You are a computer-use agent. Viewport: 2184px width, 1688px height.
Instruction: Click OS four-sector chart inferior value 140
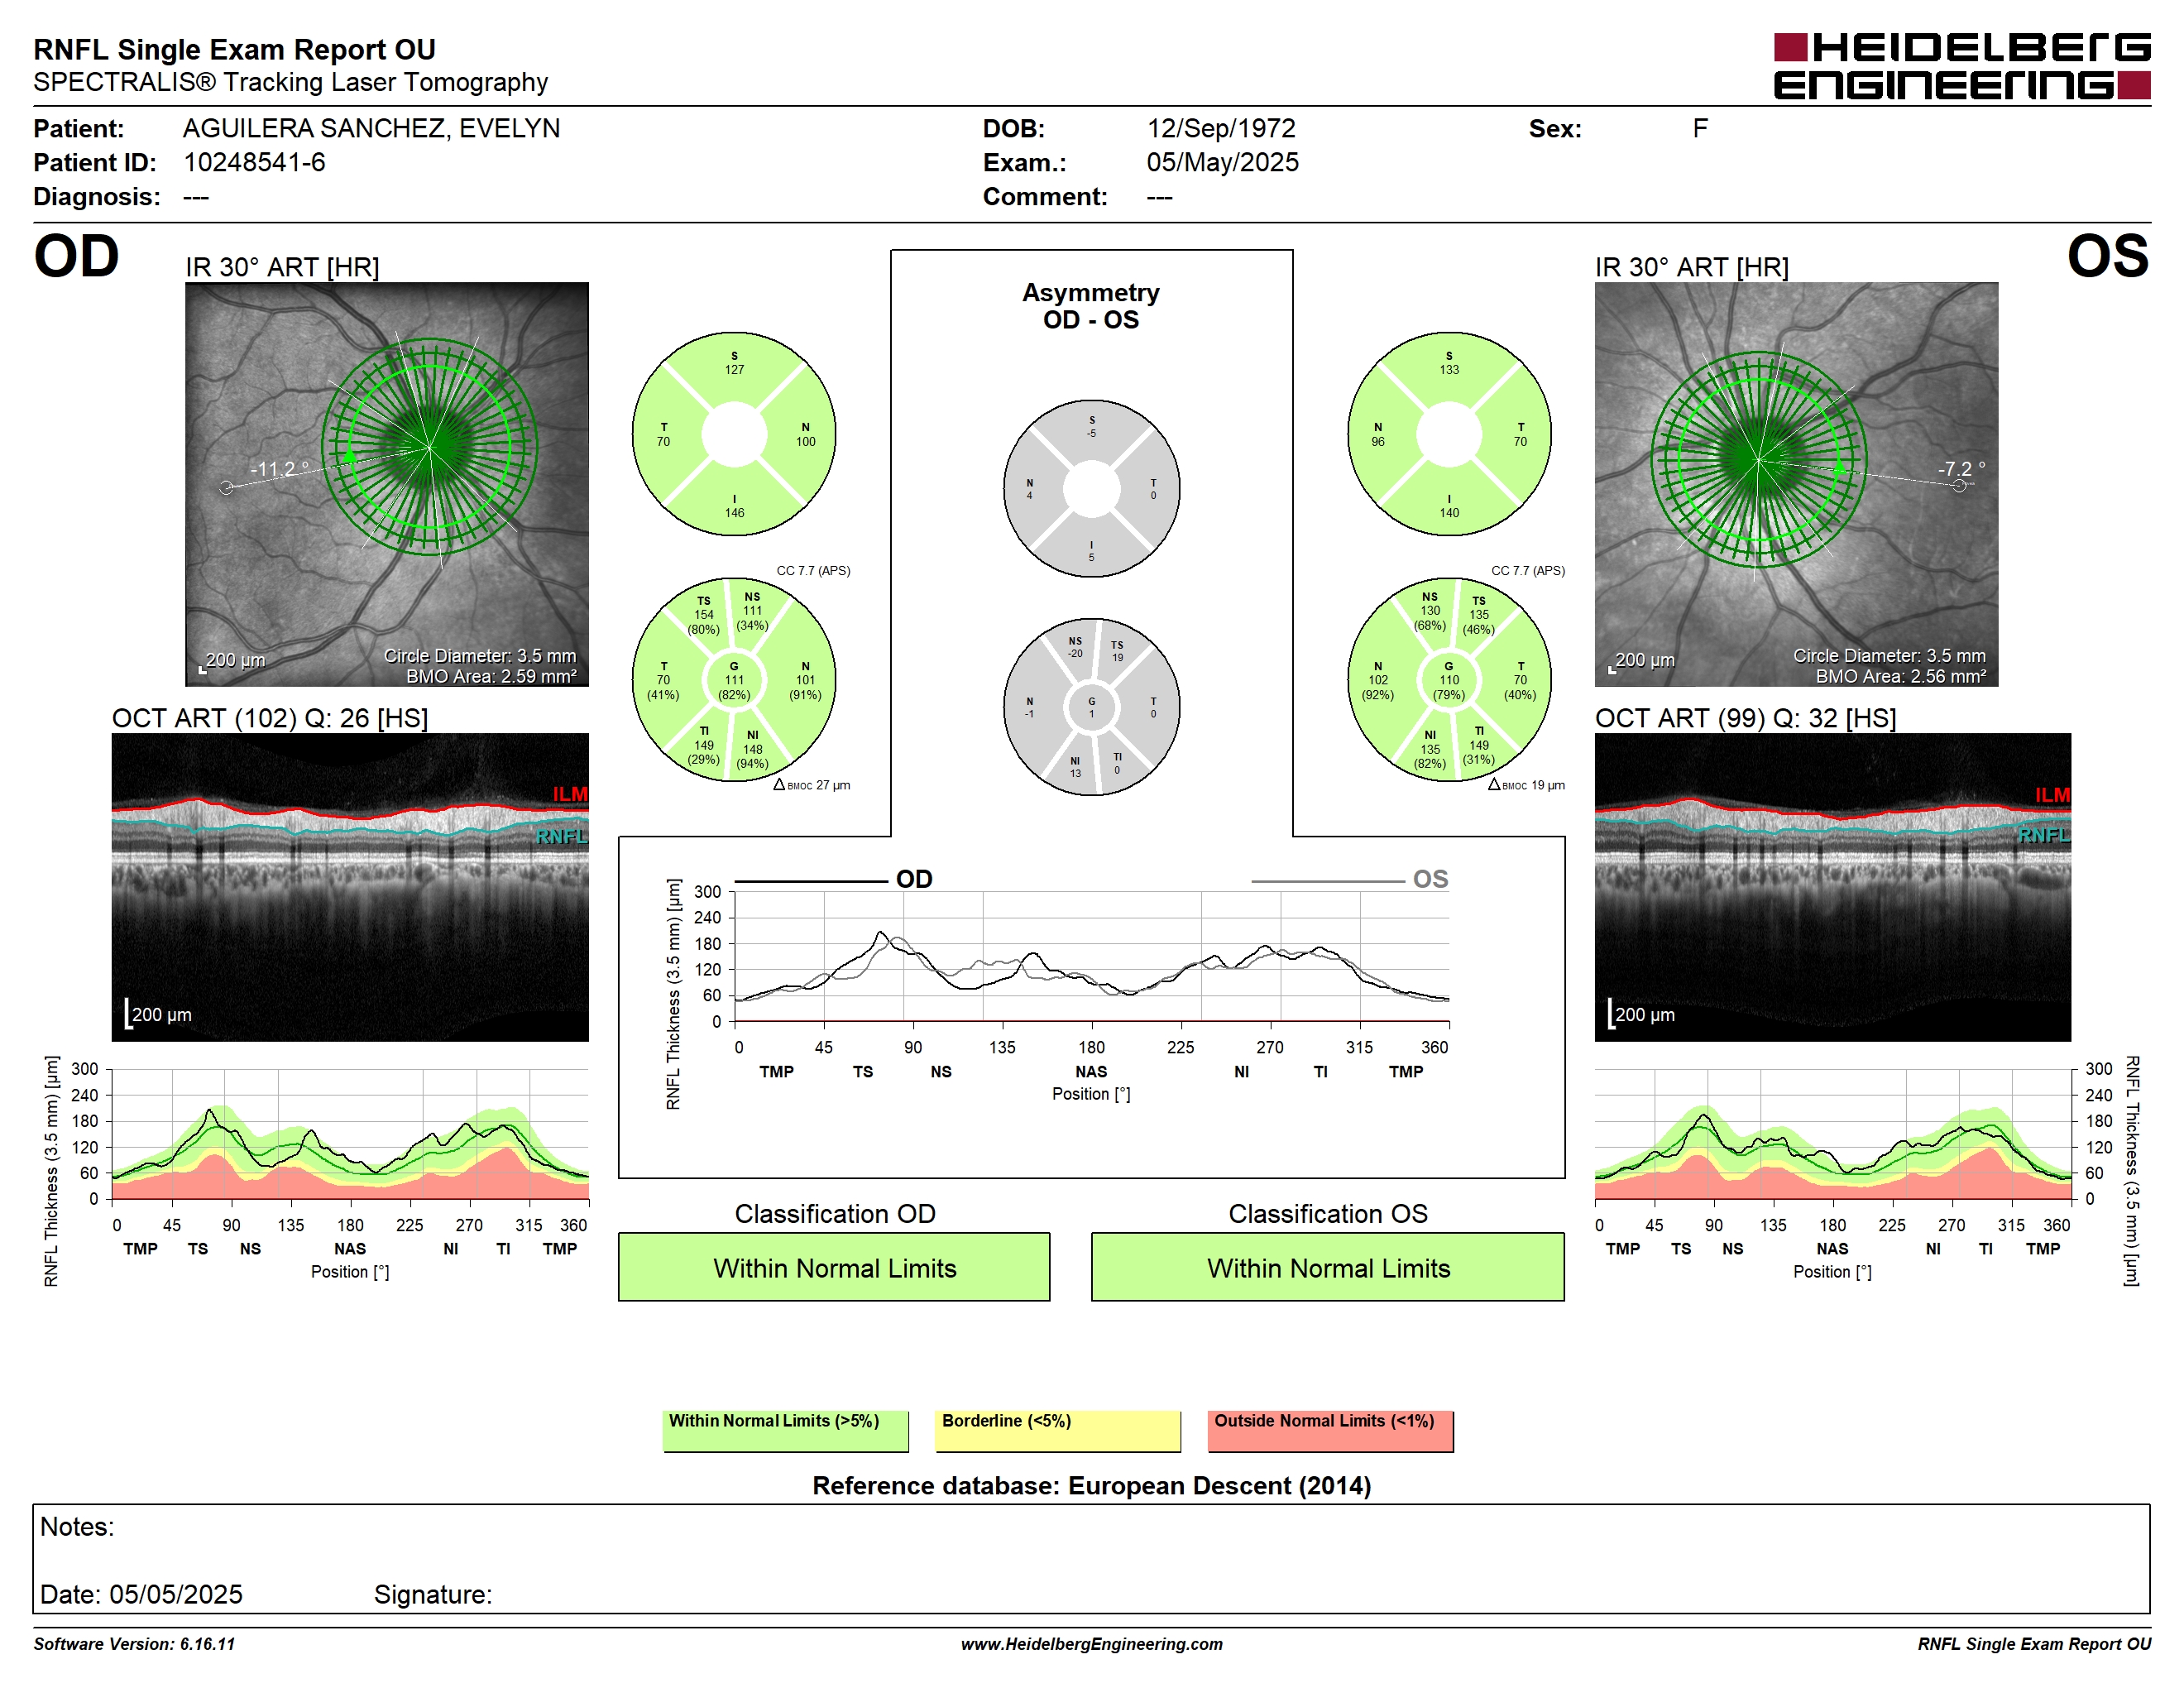coord(1449,513)
